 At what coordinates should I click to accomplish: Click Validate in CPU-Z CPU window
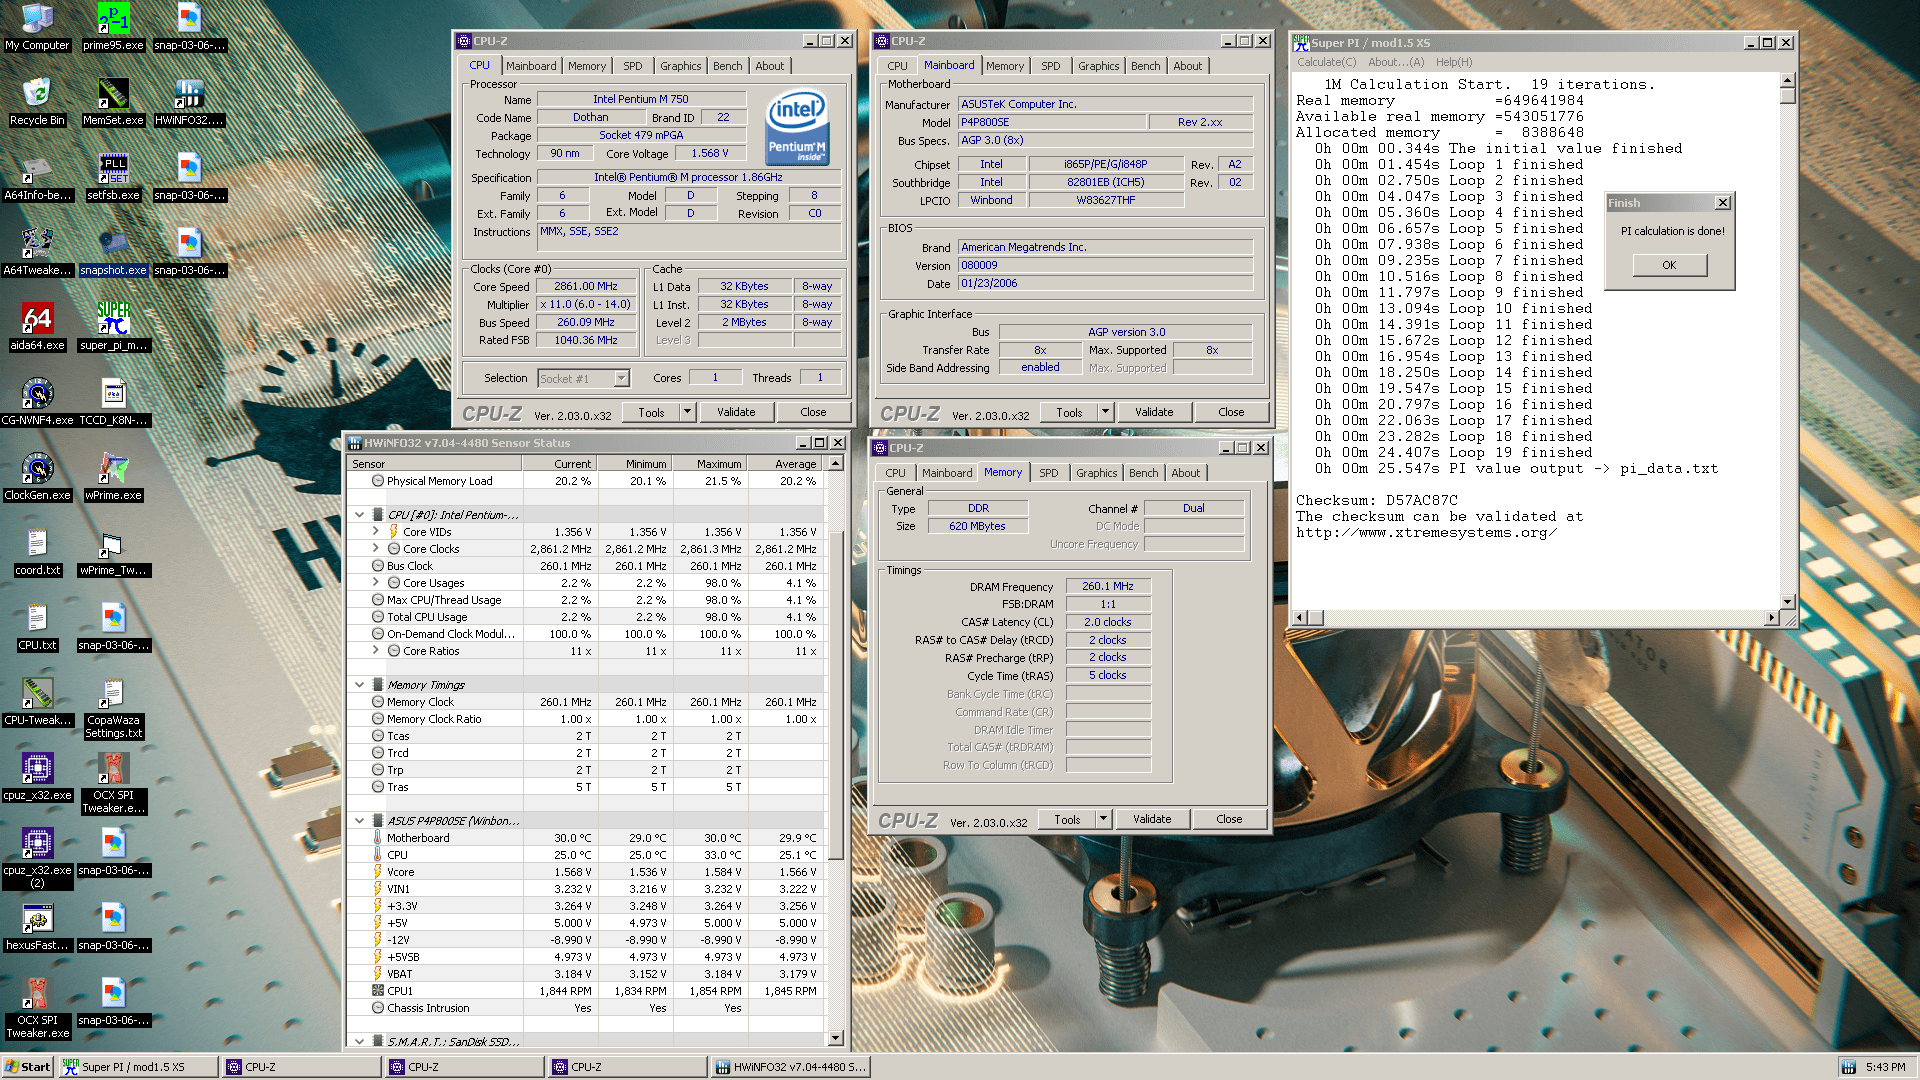[736, 412]
